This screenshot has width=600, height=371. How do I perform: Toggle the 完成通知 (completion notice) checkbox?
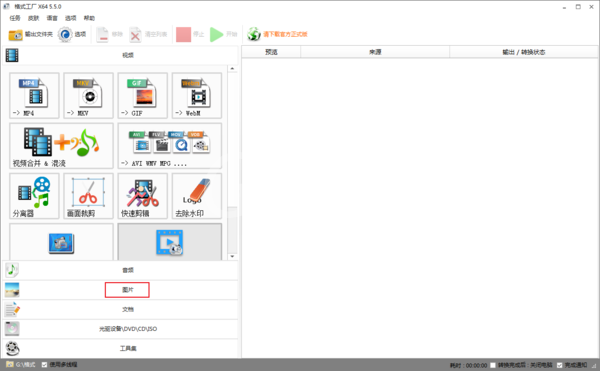[x=559, y=365]
